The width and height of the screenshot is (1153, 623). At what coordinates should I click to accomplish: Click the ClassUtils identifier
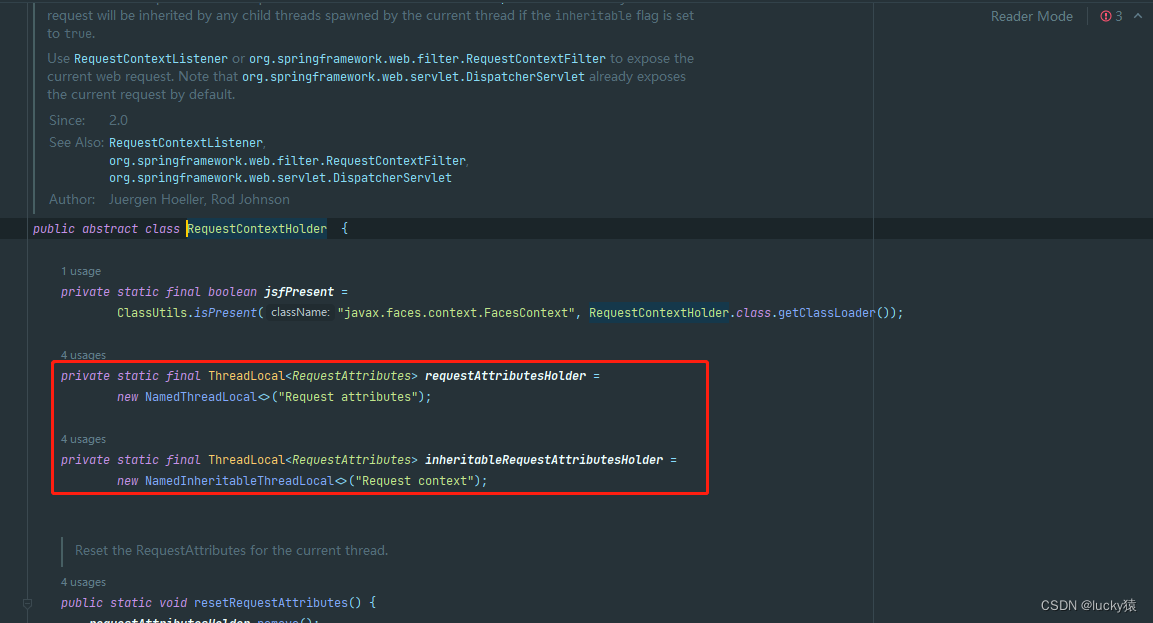pyautogui.click(x=152, y=313)
